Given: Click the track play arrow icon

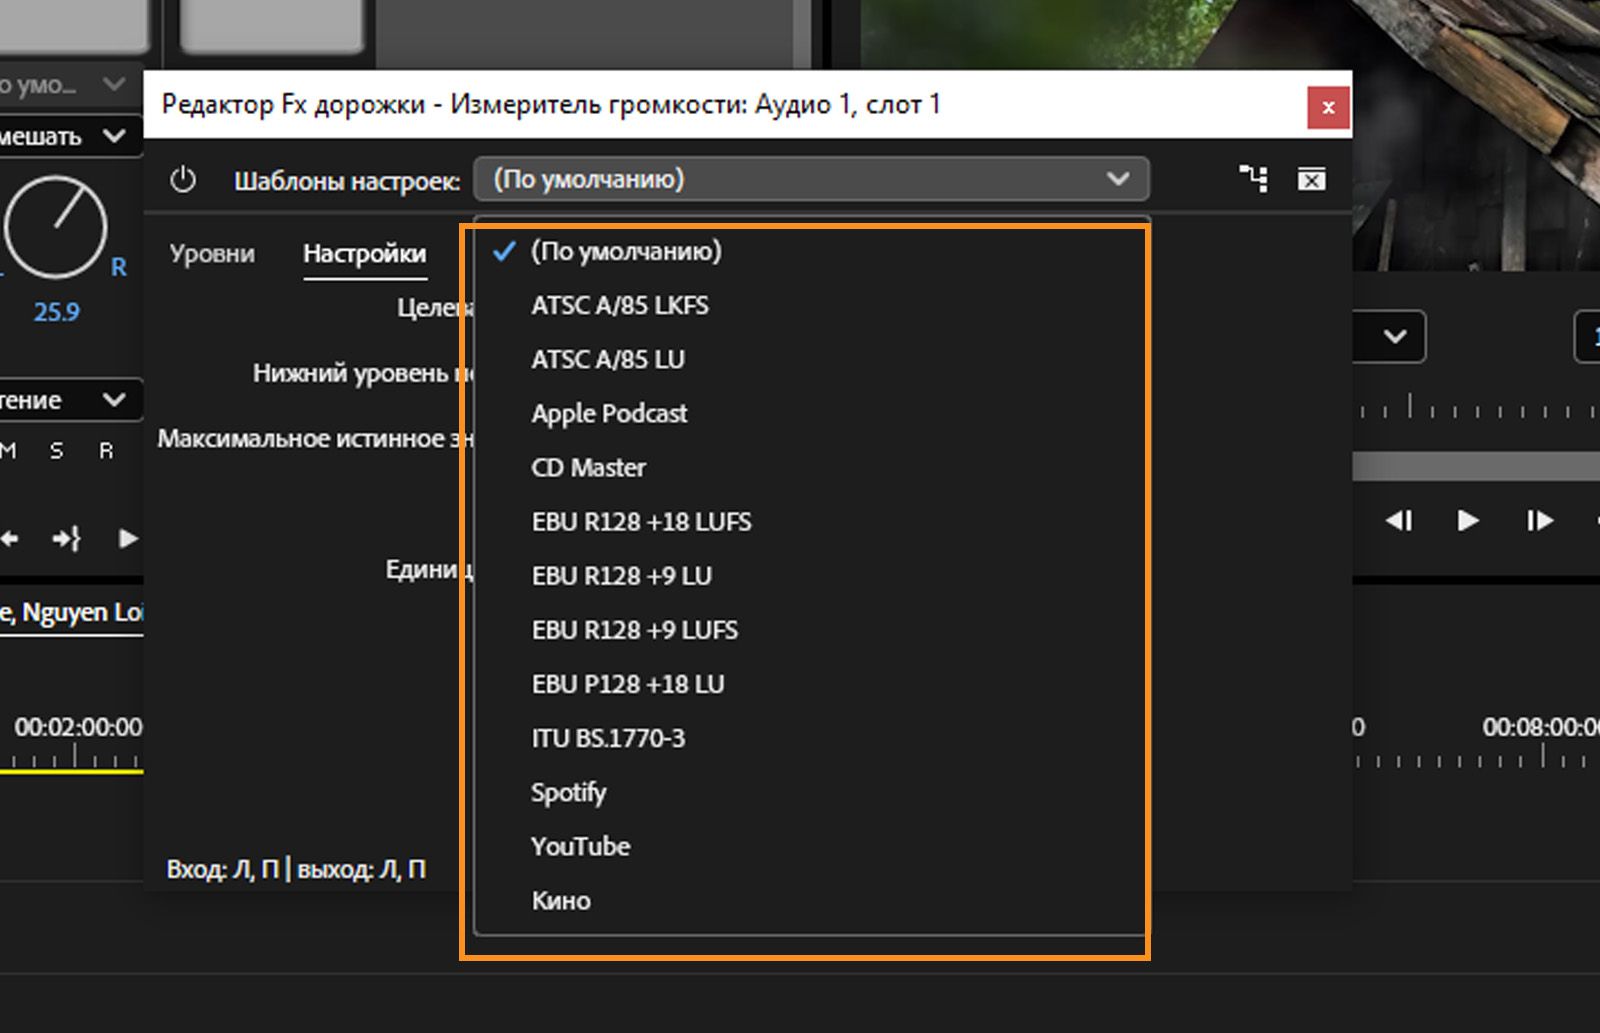Looking at the screenshot, I should (x=128, y=539).
